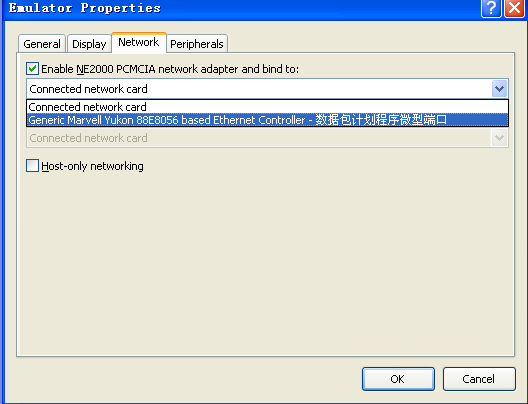
Task: Choose Connected network card in the open list
Action: coord(267,107)
